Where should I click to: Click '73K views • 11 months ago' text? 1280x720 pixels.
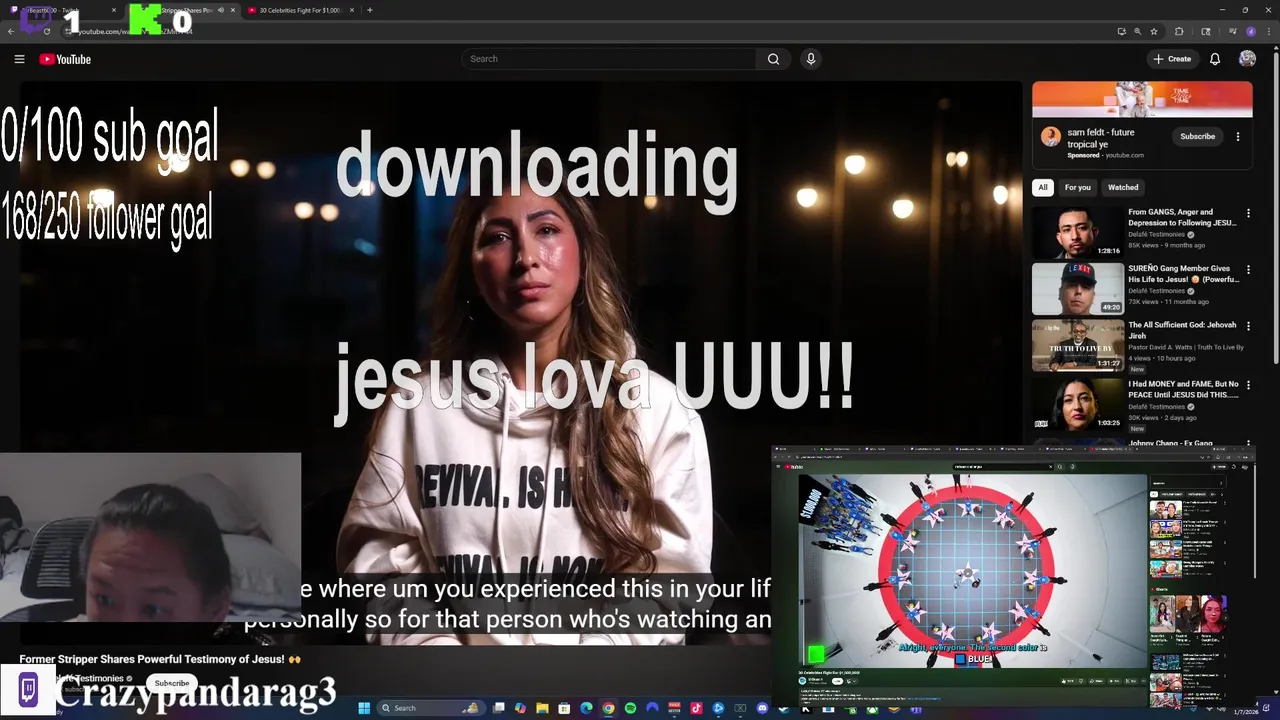point(1168,302)
